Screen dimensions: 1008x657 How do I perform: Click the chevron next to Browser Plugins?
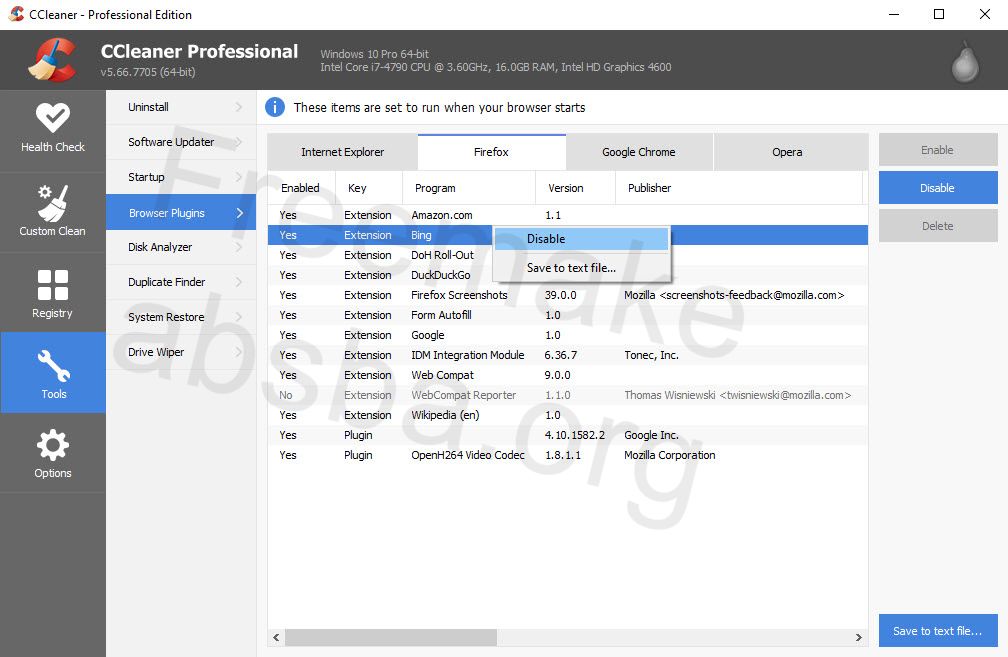239,213
